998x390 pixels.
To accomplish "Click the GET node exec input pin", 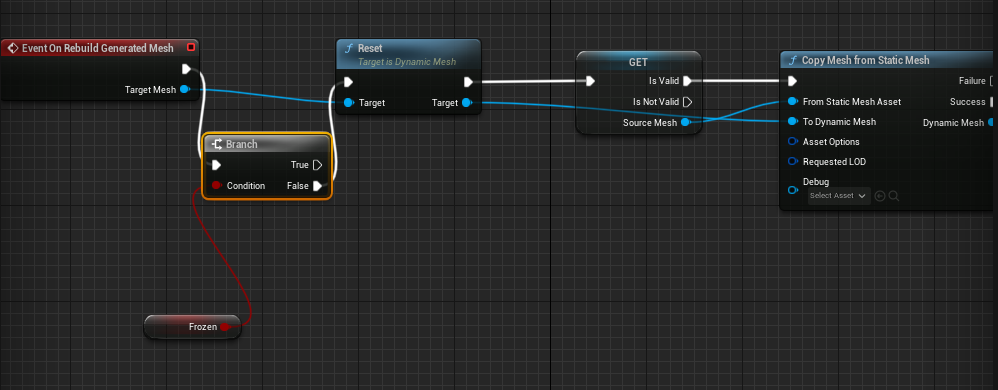I will (x=590, y=81).
